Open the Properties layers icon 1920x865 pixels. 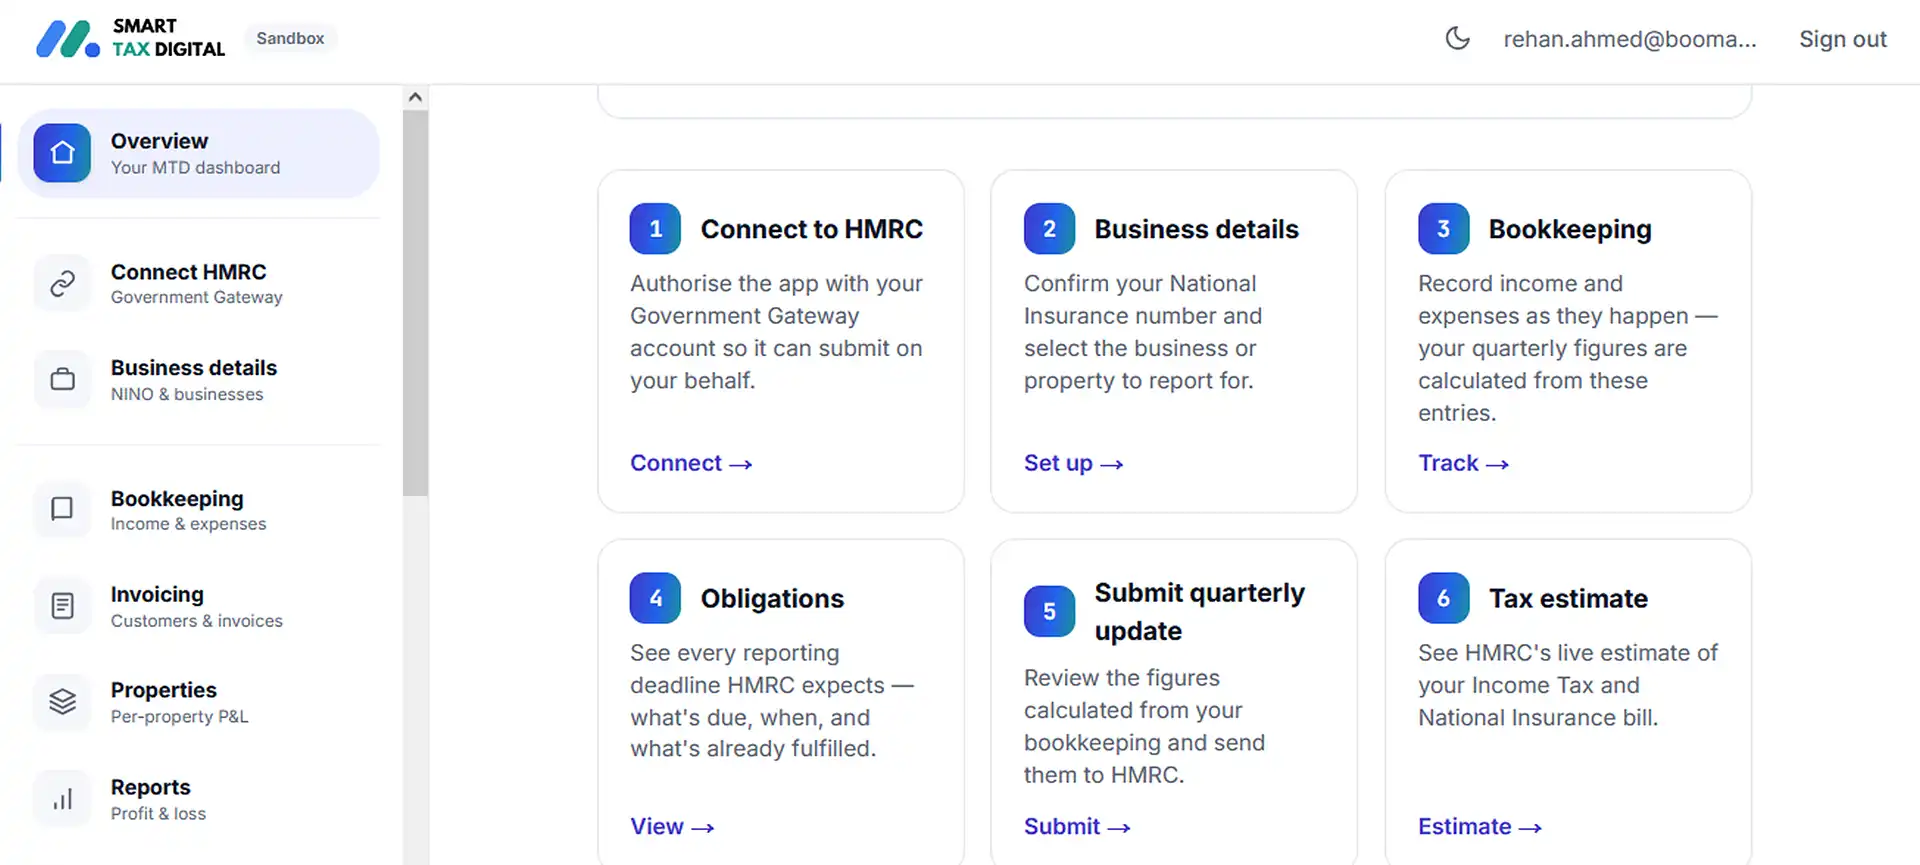[x=62, y=702]
